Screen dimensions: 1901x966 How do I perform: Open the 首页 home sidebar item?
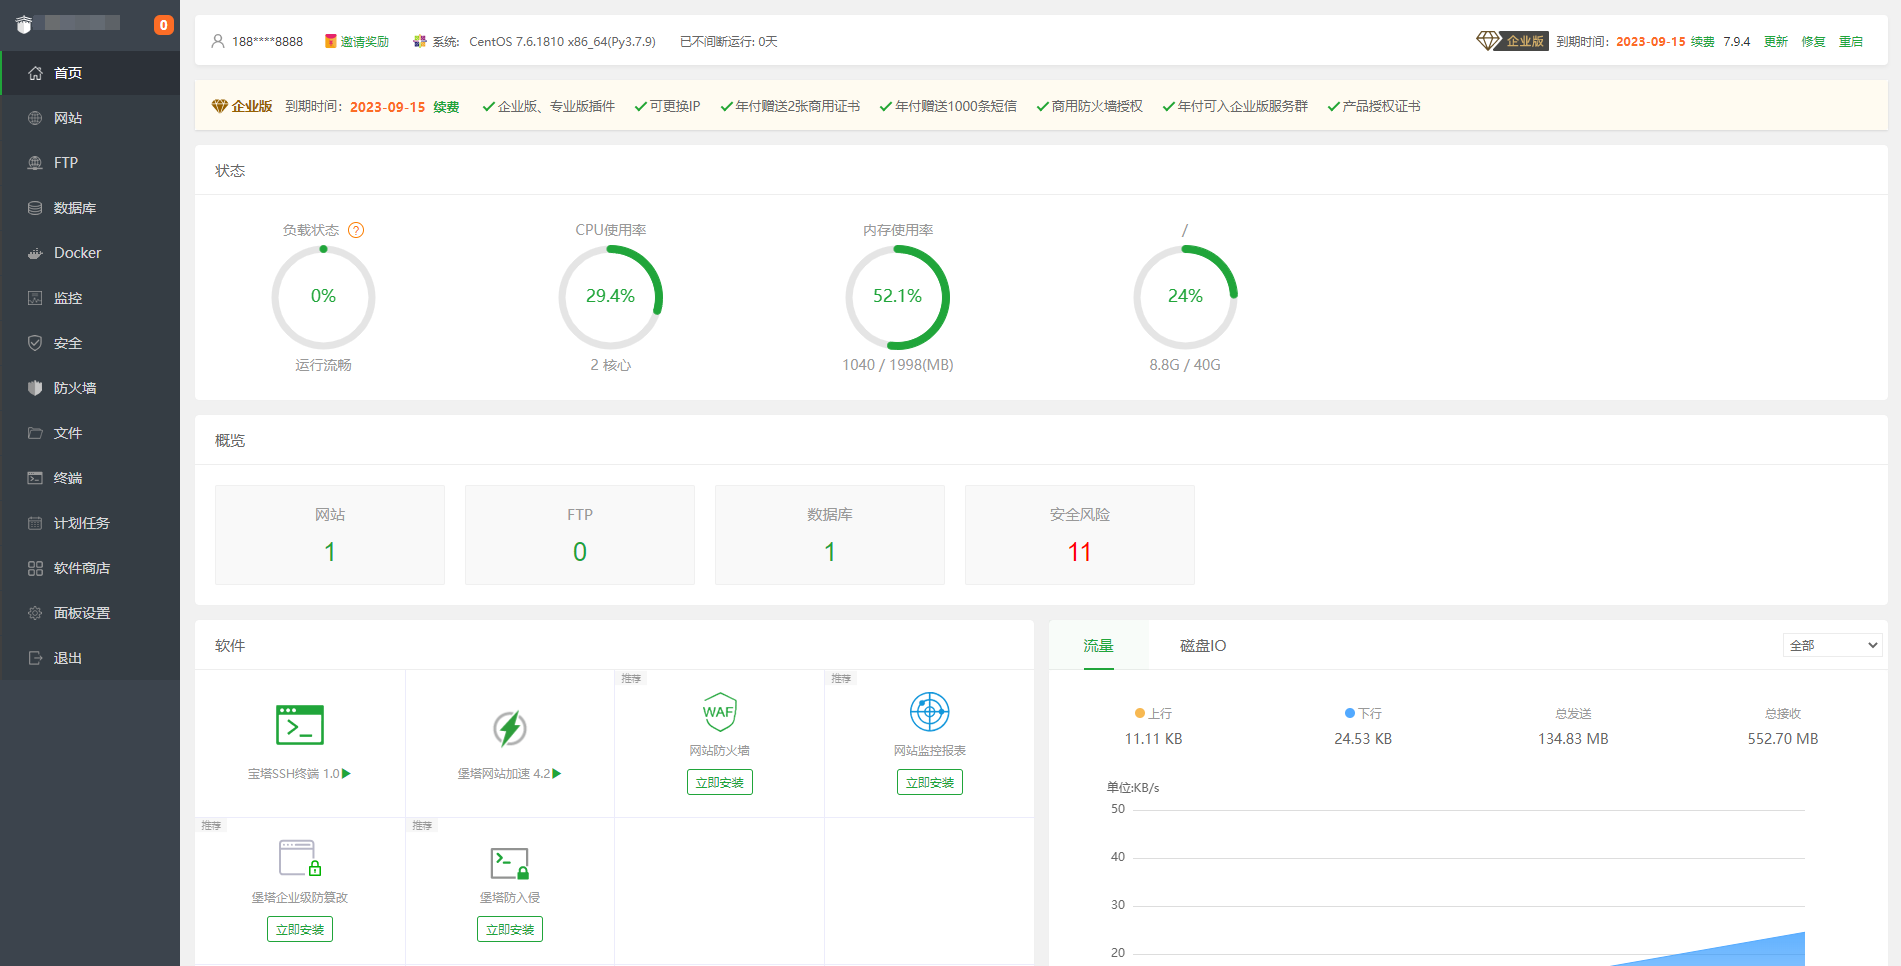pos(90,73)
